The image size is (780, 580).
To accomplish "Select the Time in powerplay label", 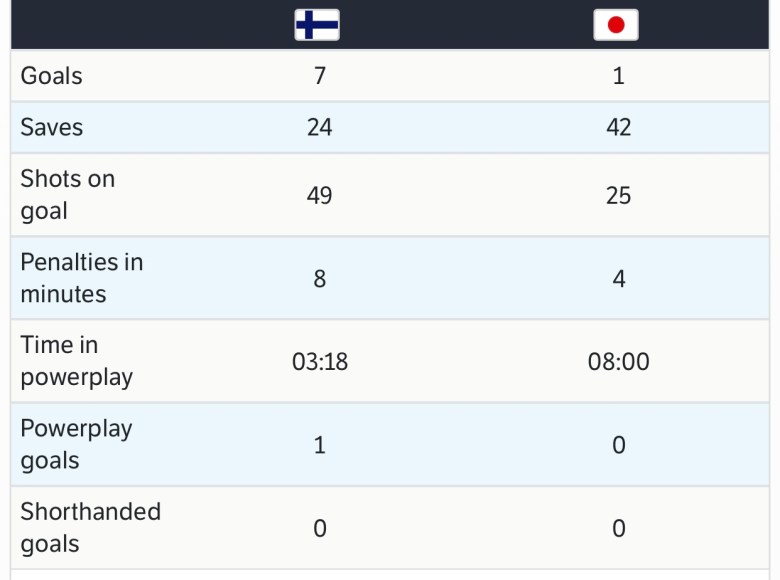I will tap(77, 361).
